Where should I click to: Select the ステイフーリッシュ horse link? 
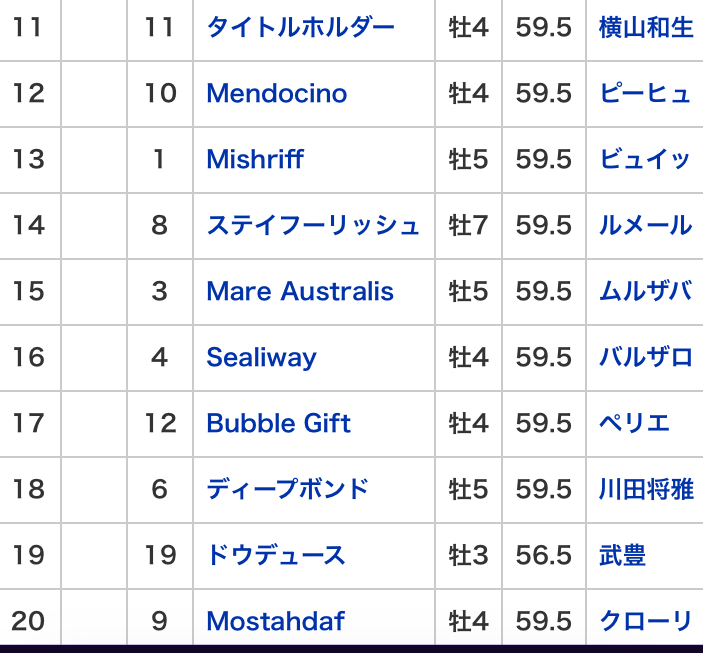(x=313, y=225)
